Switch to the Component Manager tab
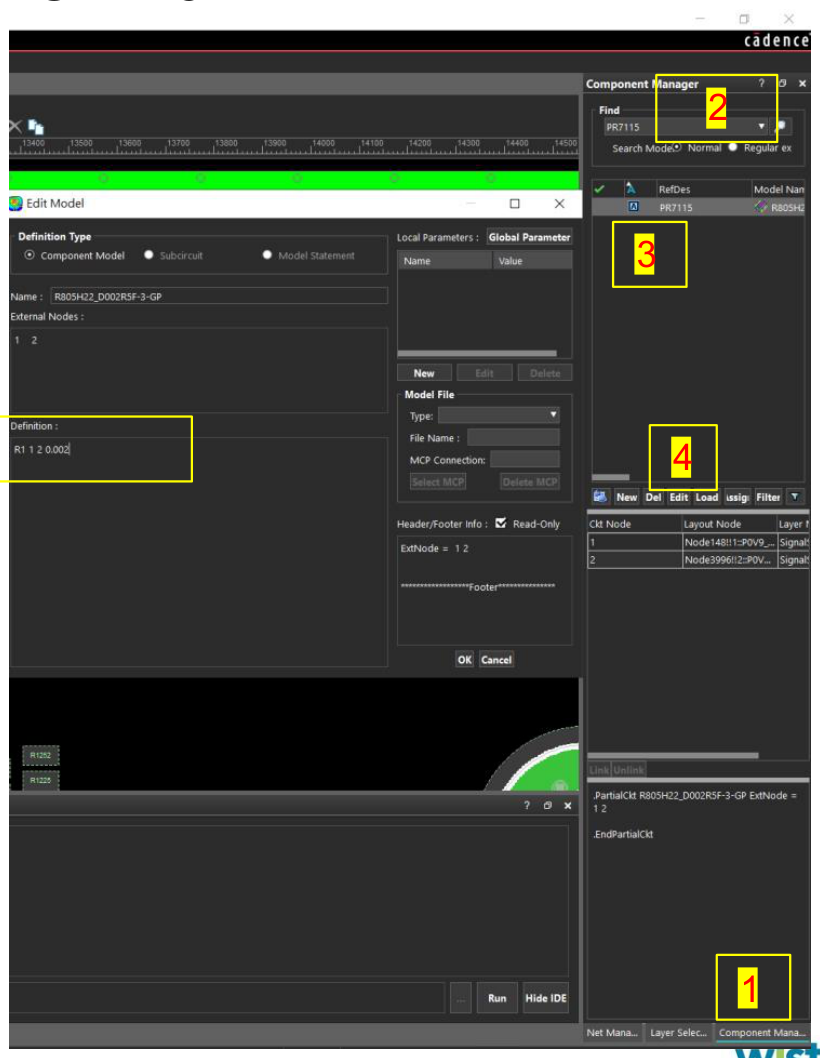Screen dimensions: 820x1058 click(x=762, y=1032)
